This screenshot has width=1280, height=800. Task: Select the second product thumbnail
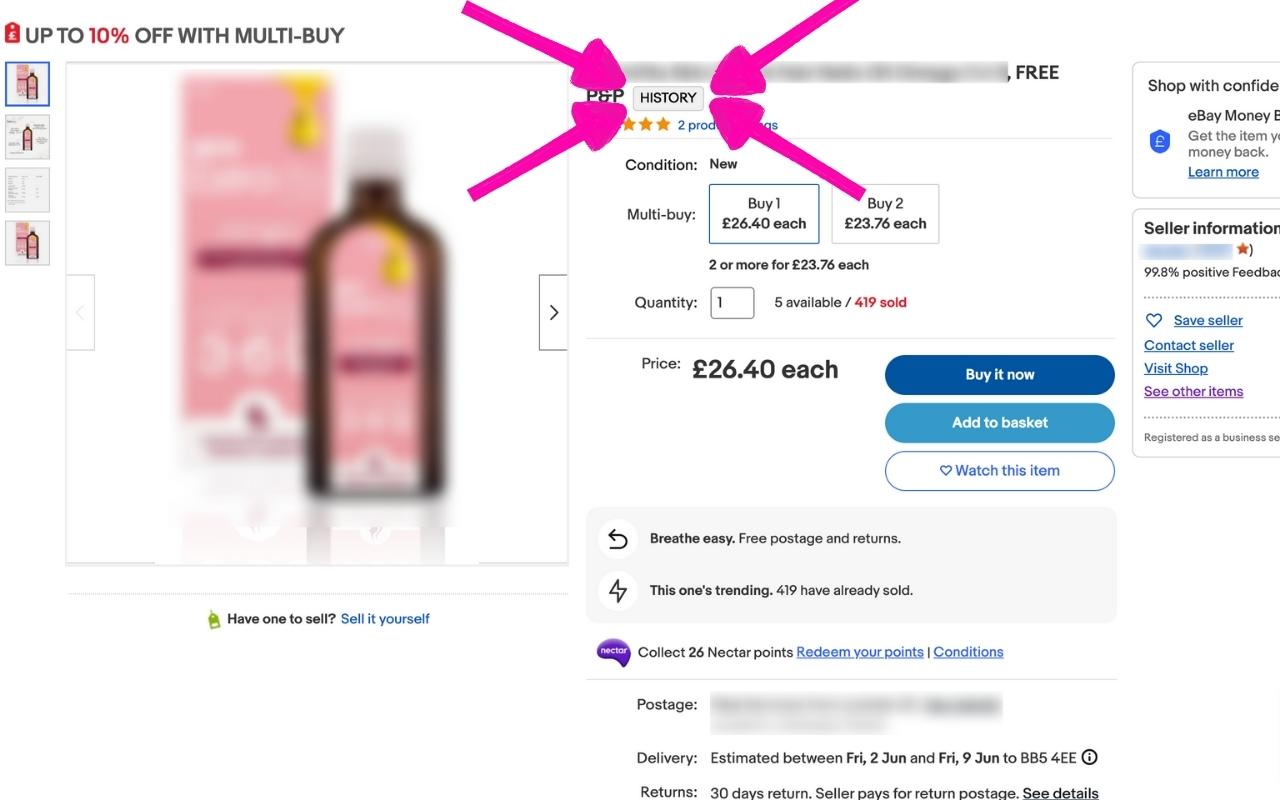[27, 137]
